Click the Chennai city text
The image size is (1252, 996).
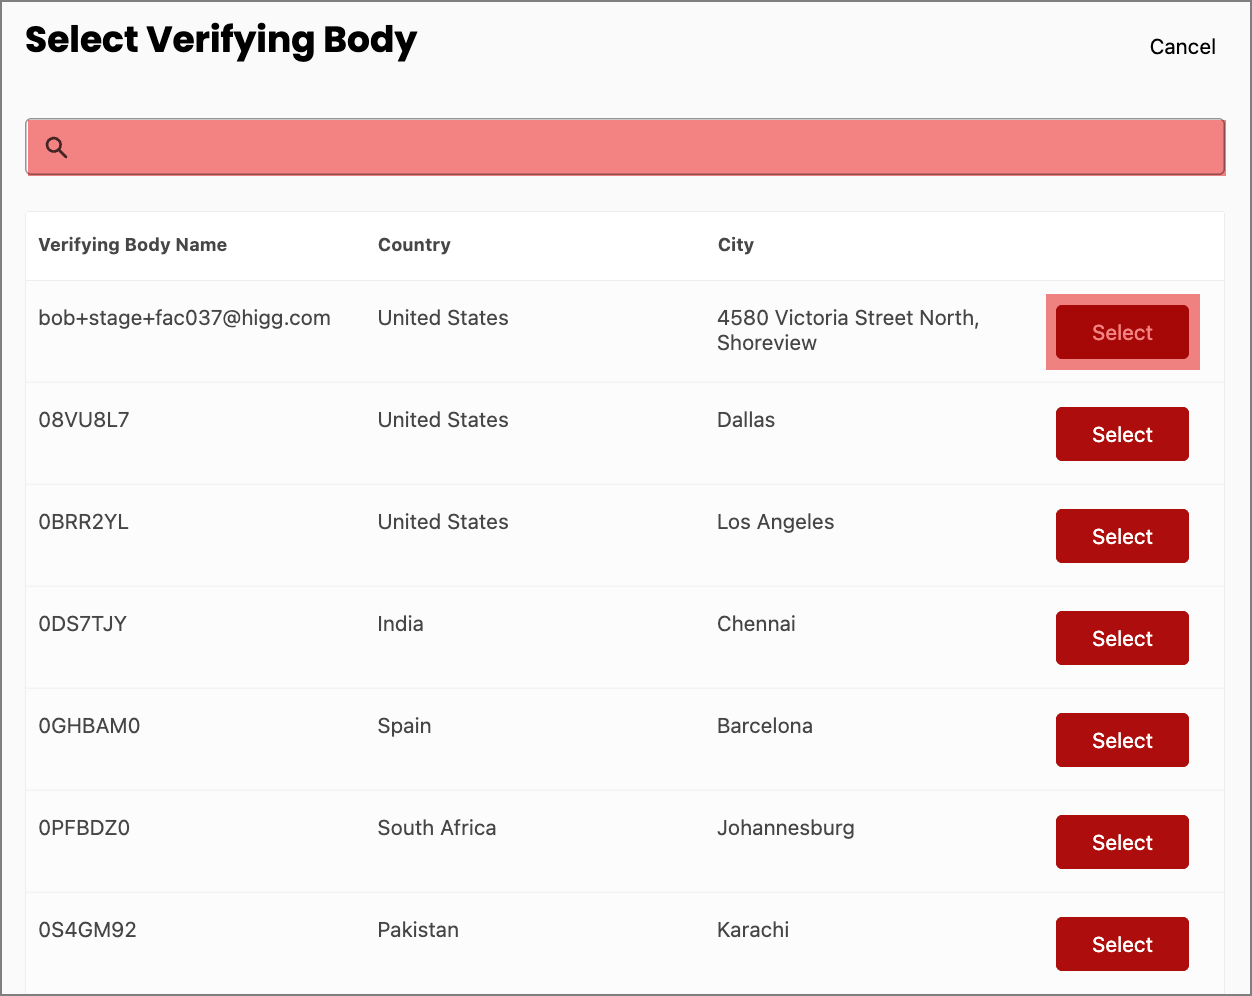pos(756,623)
